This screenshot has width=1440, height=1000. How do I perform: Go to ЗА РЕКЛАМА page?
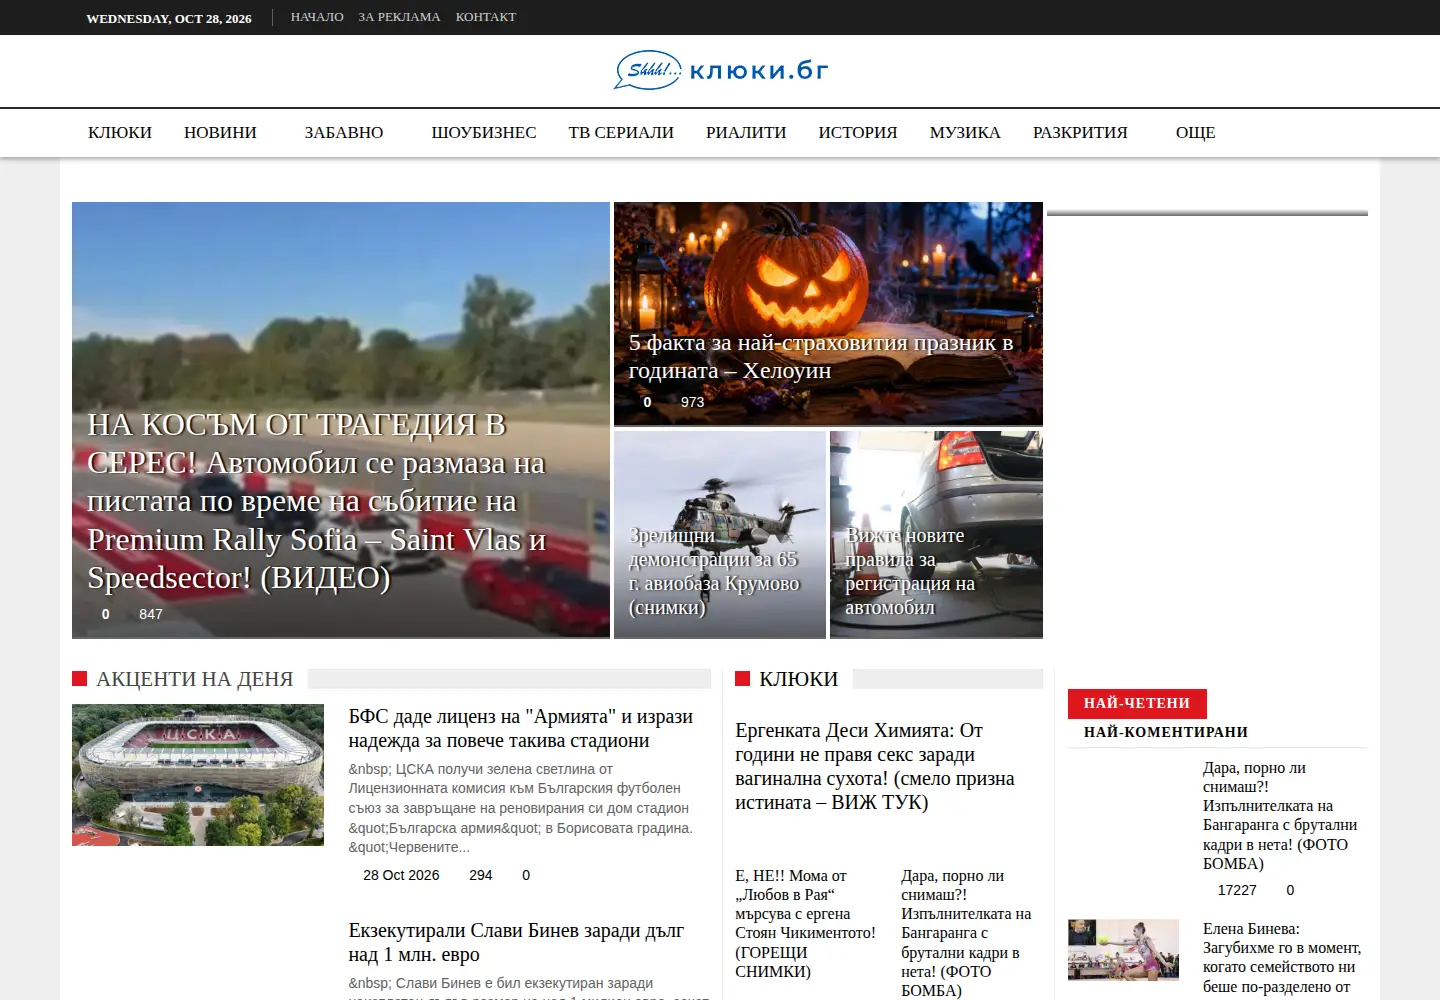pos(399,17)
